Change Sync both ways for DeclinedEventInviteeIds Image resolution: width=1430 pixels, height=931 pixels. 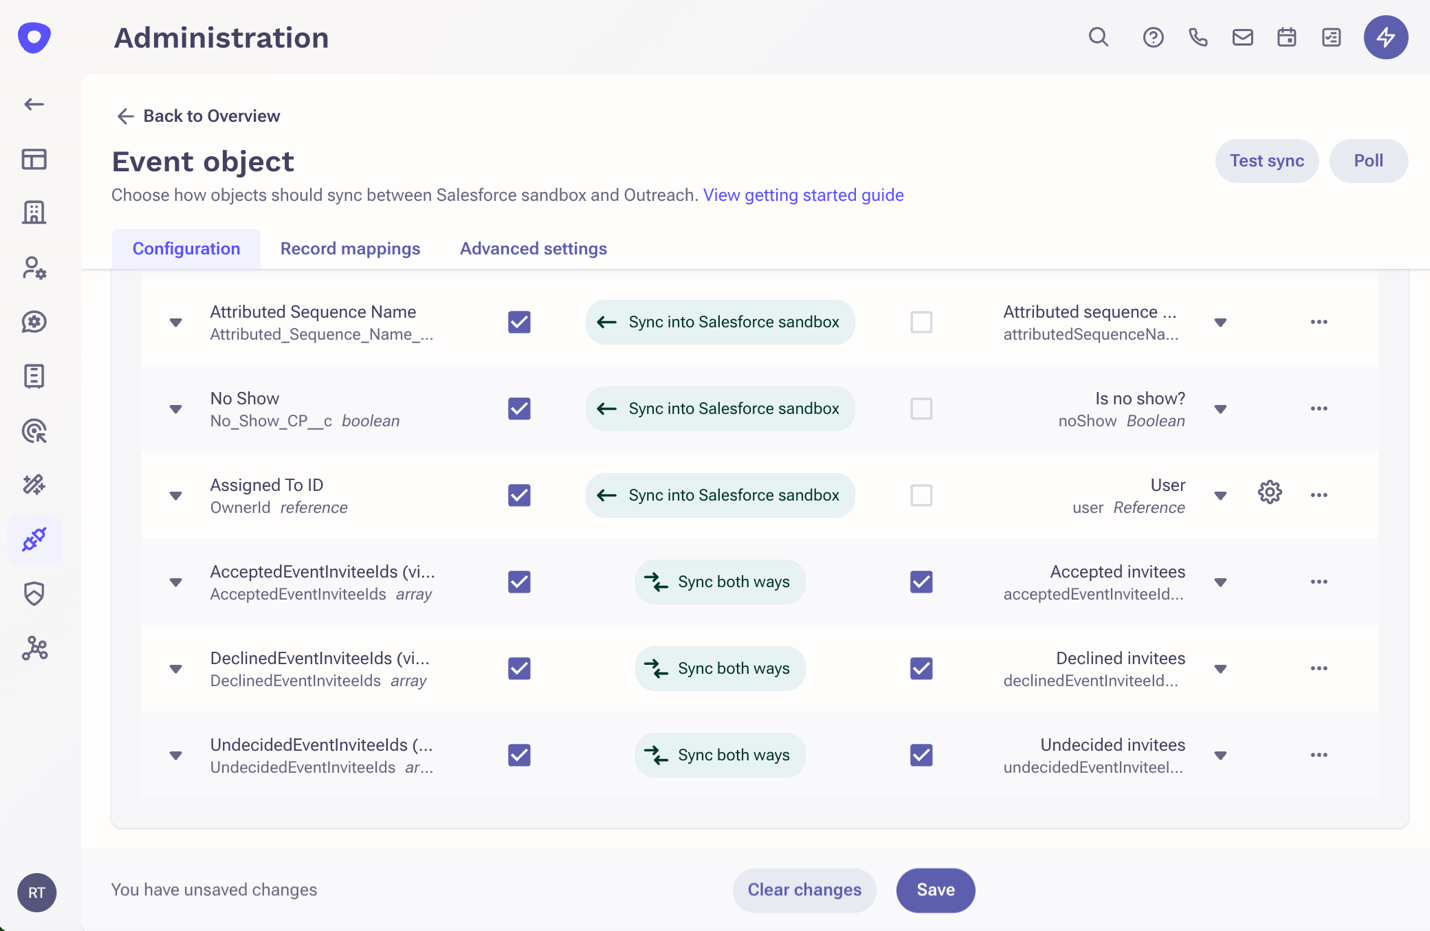pos(720,668)
